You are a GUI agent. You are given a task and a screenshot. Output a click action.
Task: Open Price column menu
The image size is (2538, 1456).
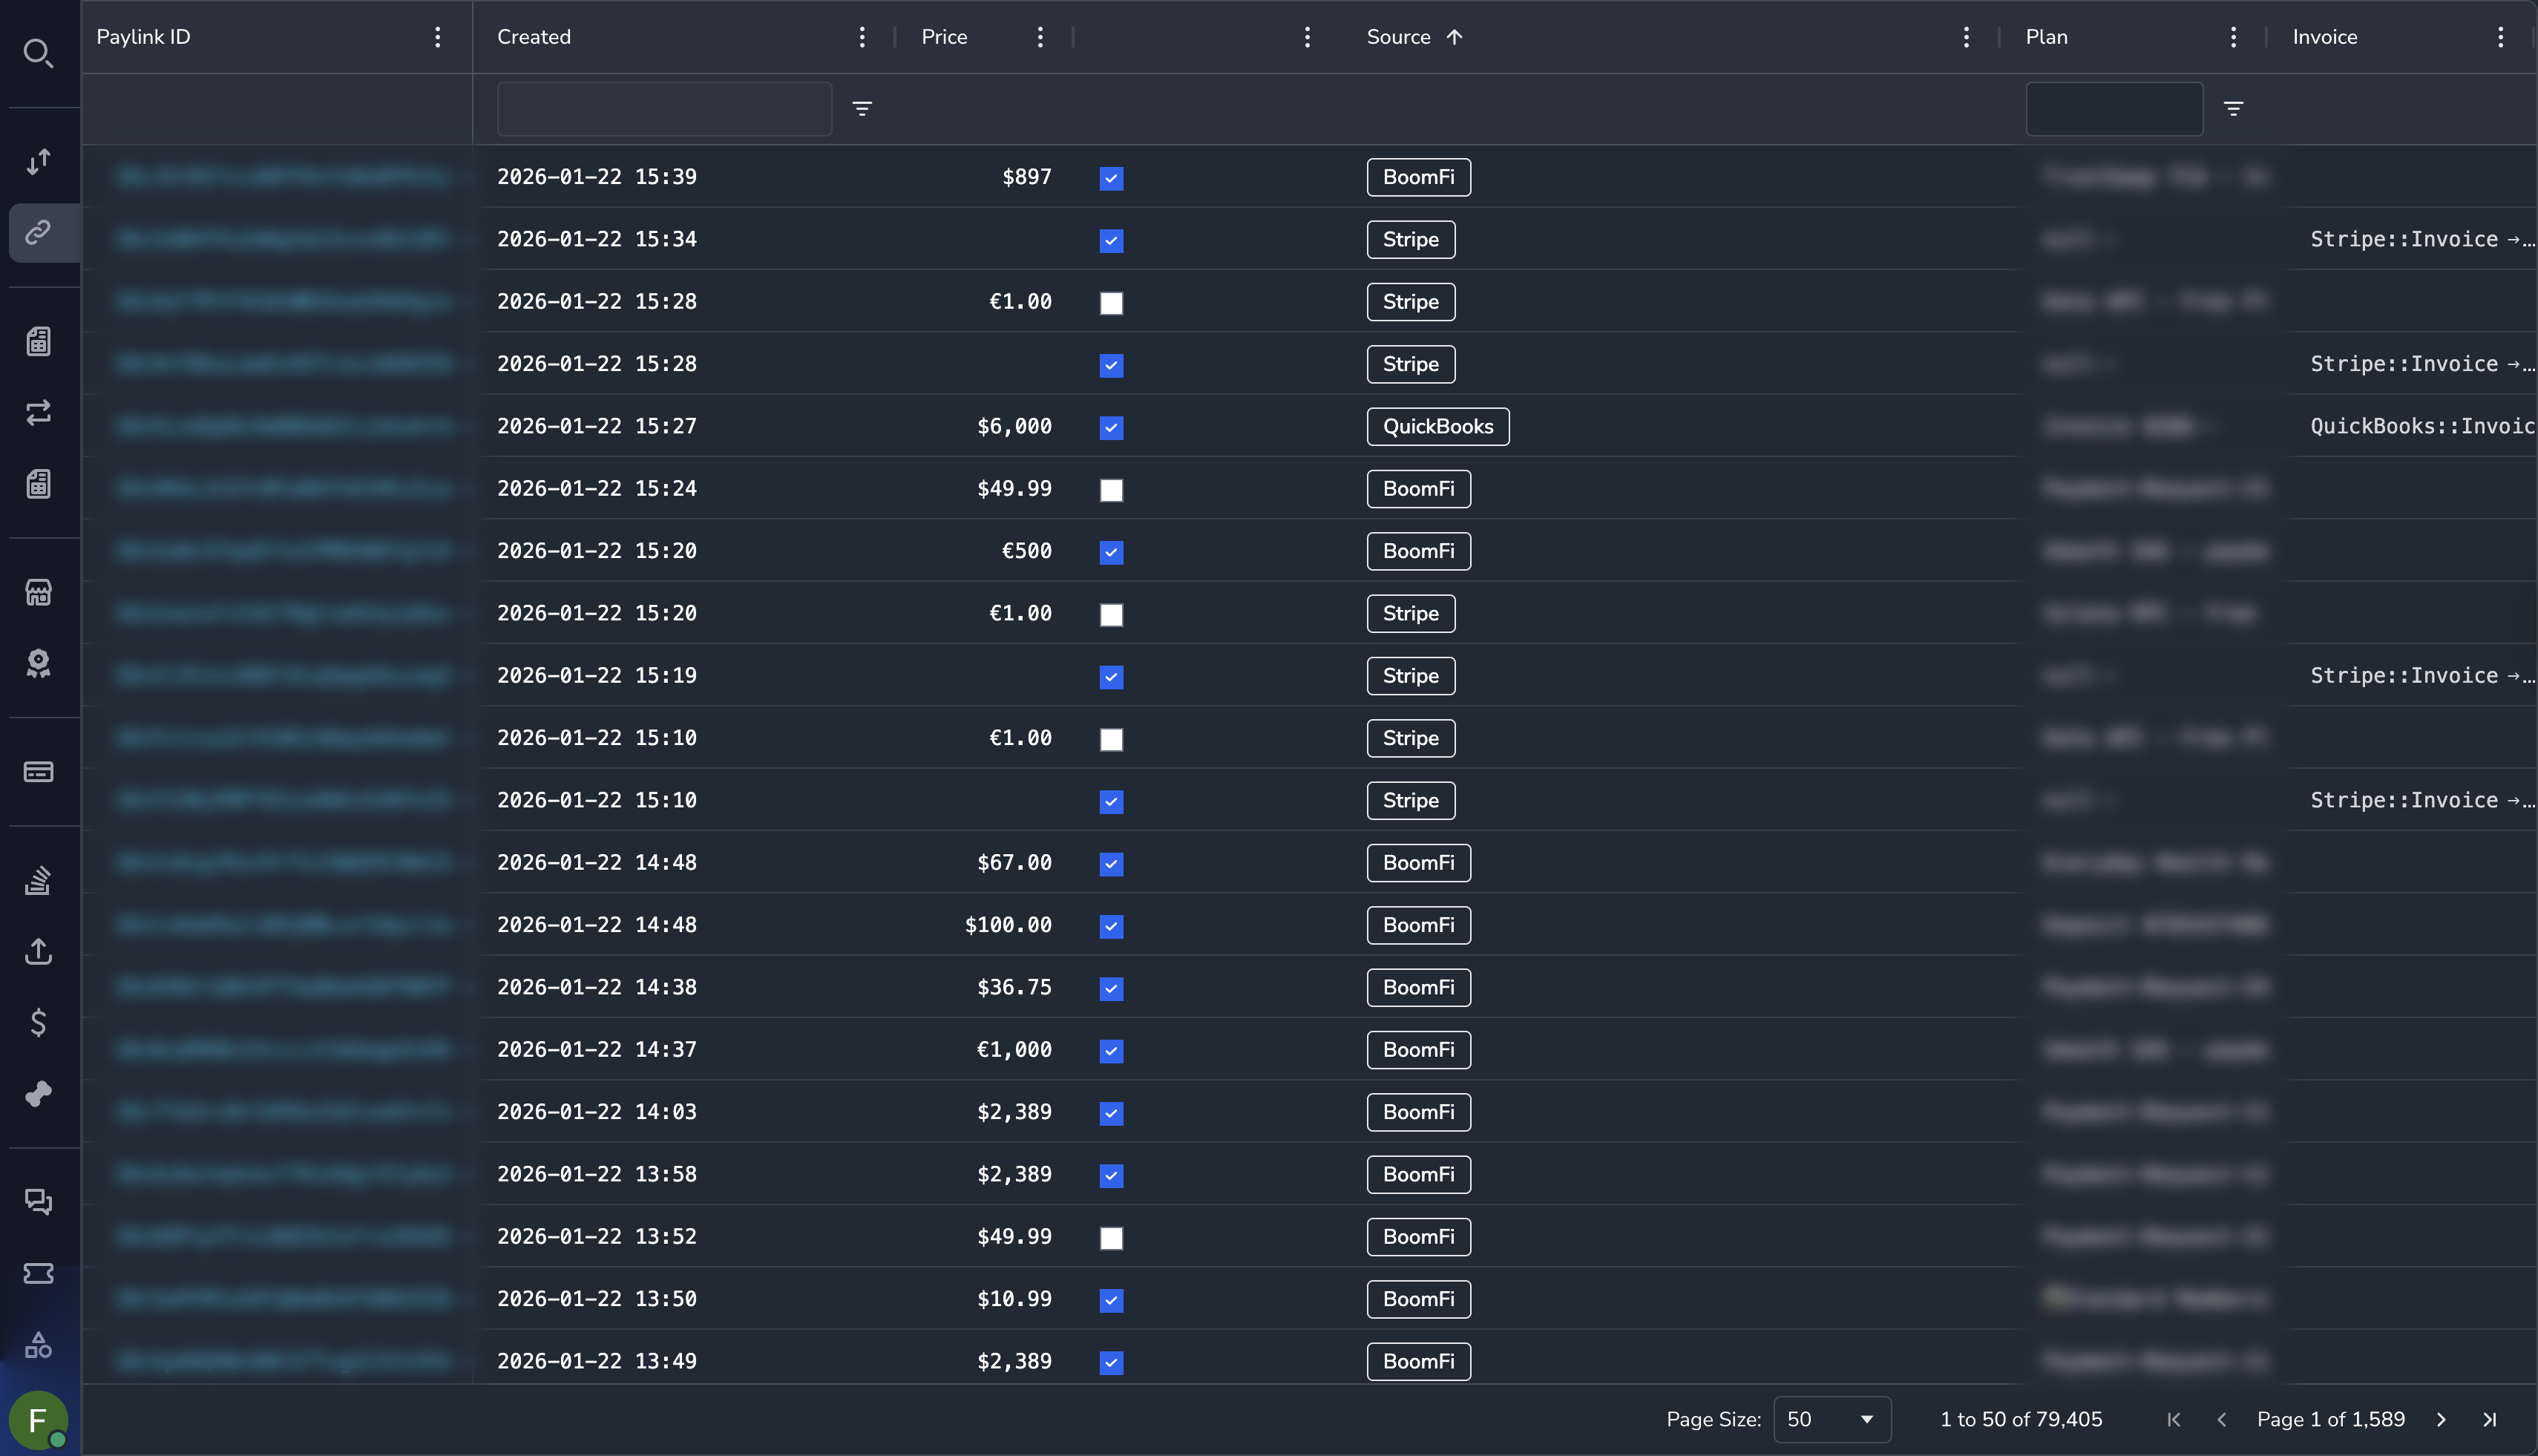tap(1040, 37)
